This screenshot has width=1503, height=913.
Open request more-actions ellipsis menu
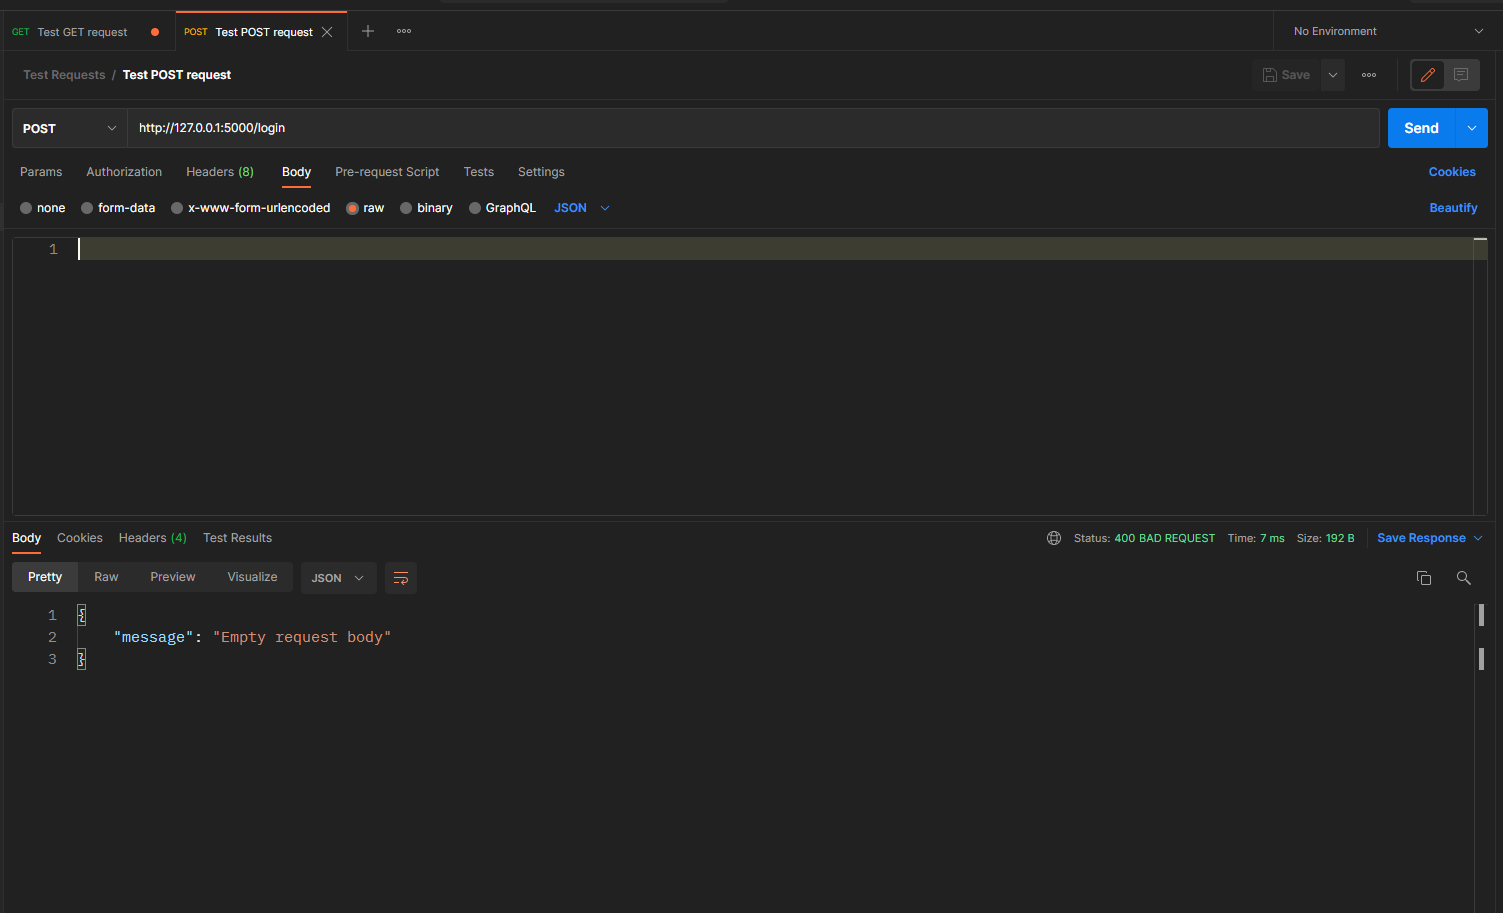(1369, 75)
